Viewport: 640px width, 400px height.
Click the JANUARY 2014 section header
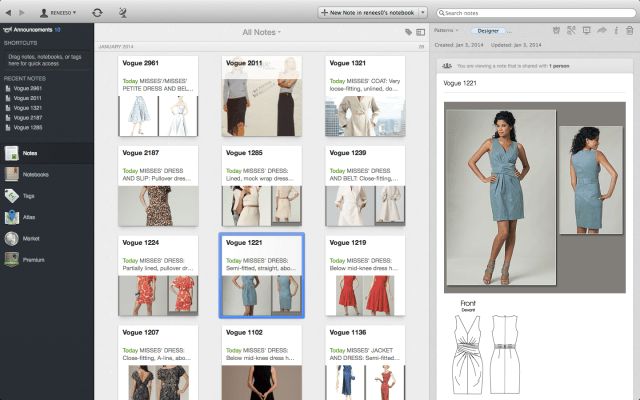(x=116, y=47)
